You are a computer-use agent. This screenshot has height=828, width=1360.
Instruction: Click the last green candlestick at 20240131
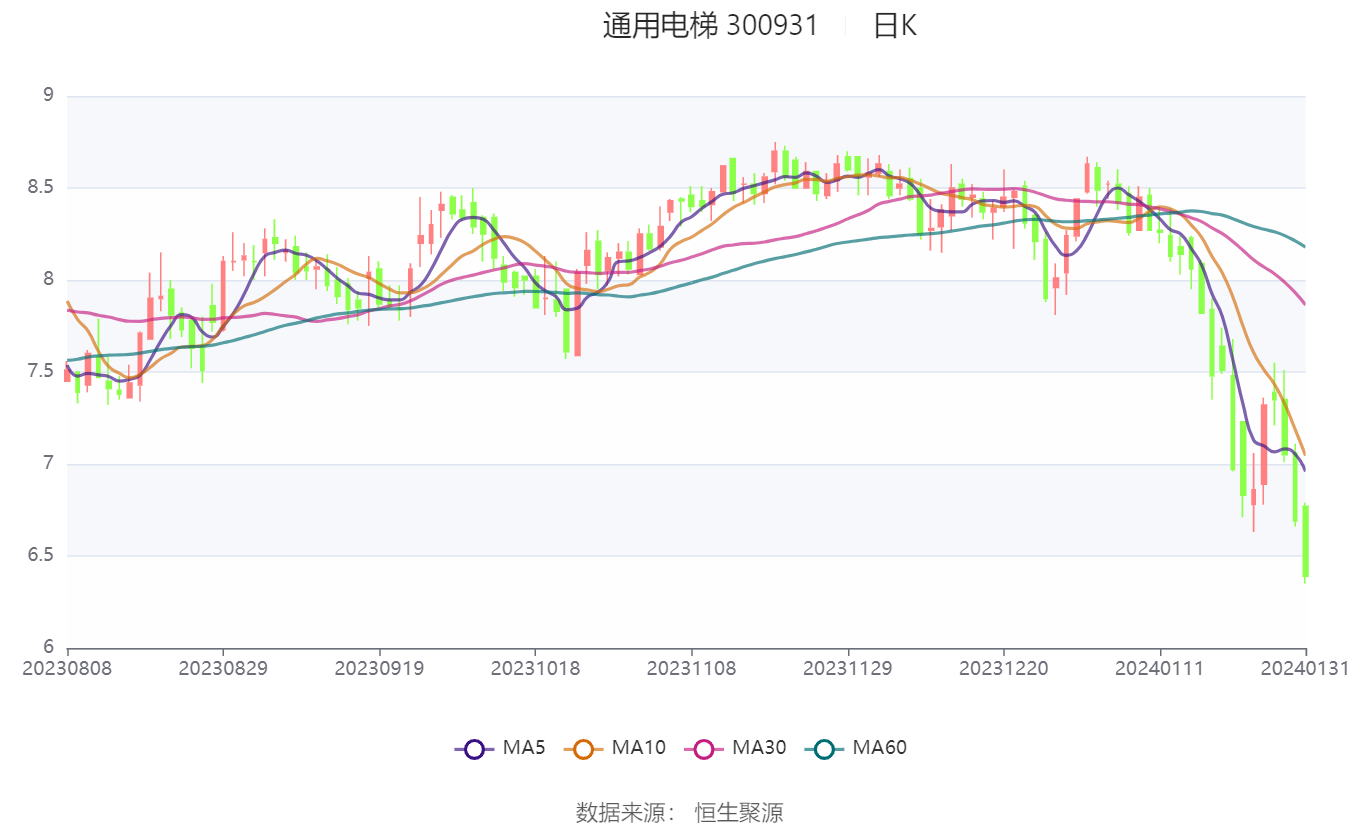[1305, 541]
